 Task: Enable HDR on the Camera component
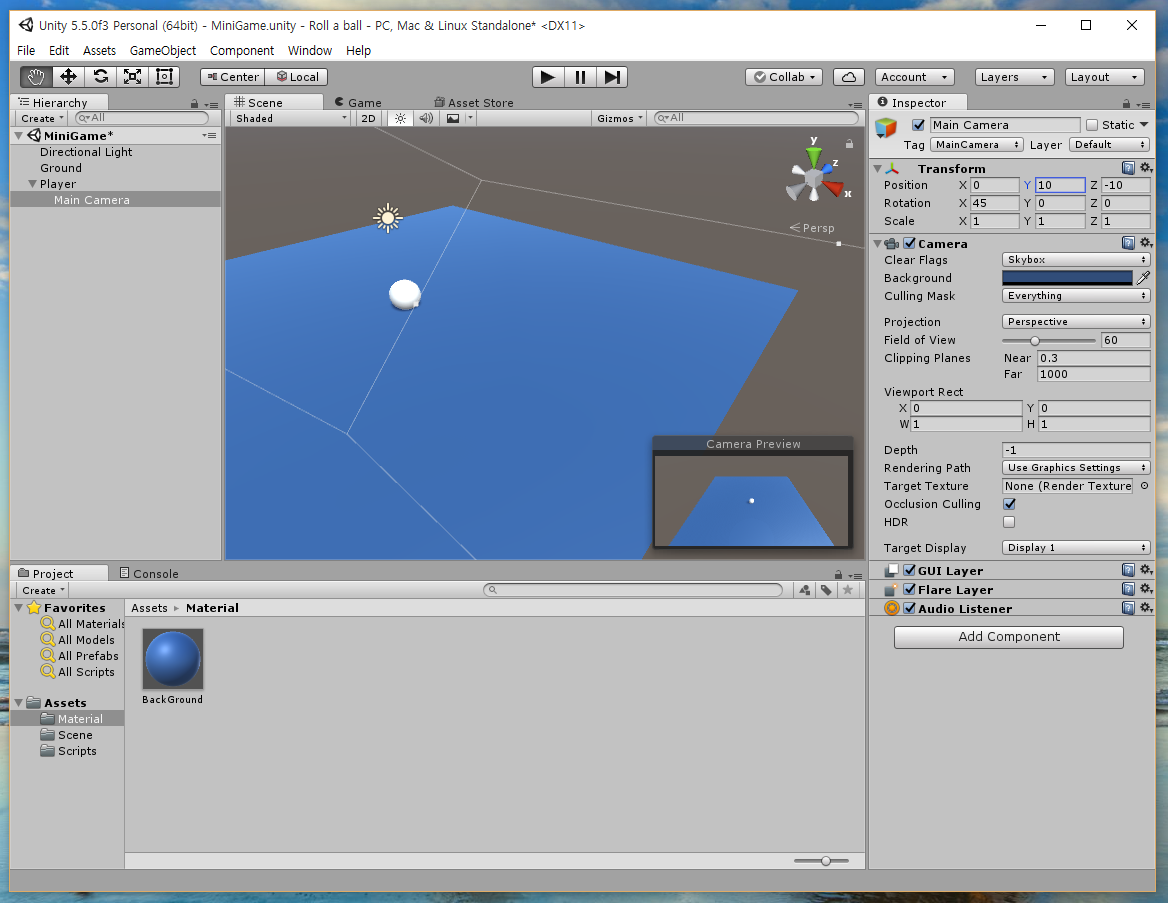coord(1009,522)
